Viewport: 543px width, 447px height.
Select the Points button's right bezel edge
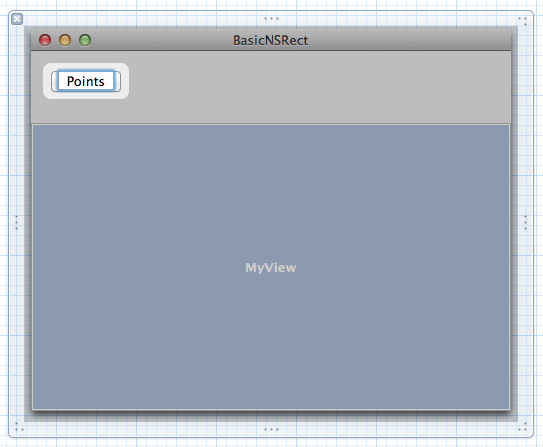[118, 81]
